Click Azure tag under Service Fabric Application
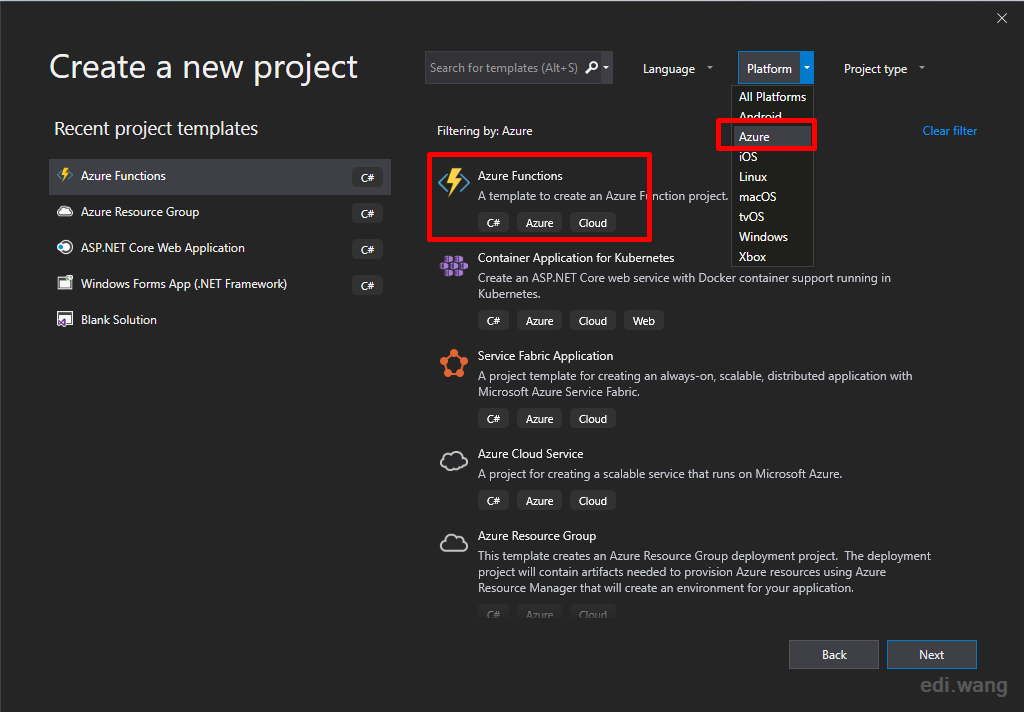Image resolution: width=1024 pixels, height=712 pixels. pos(539,419)
